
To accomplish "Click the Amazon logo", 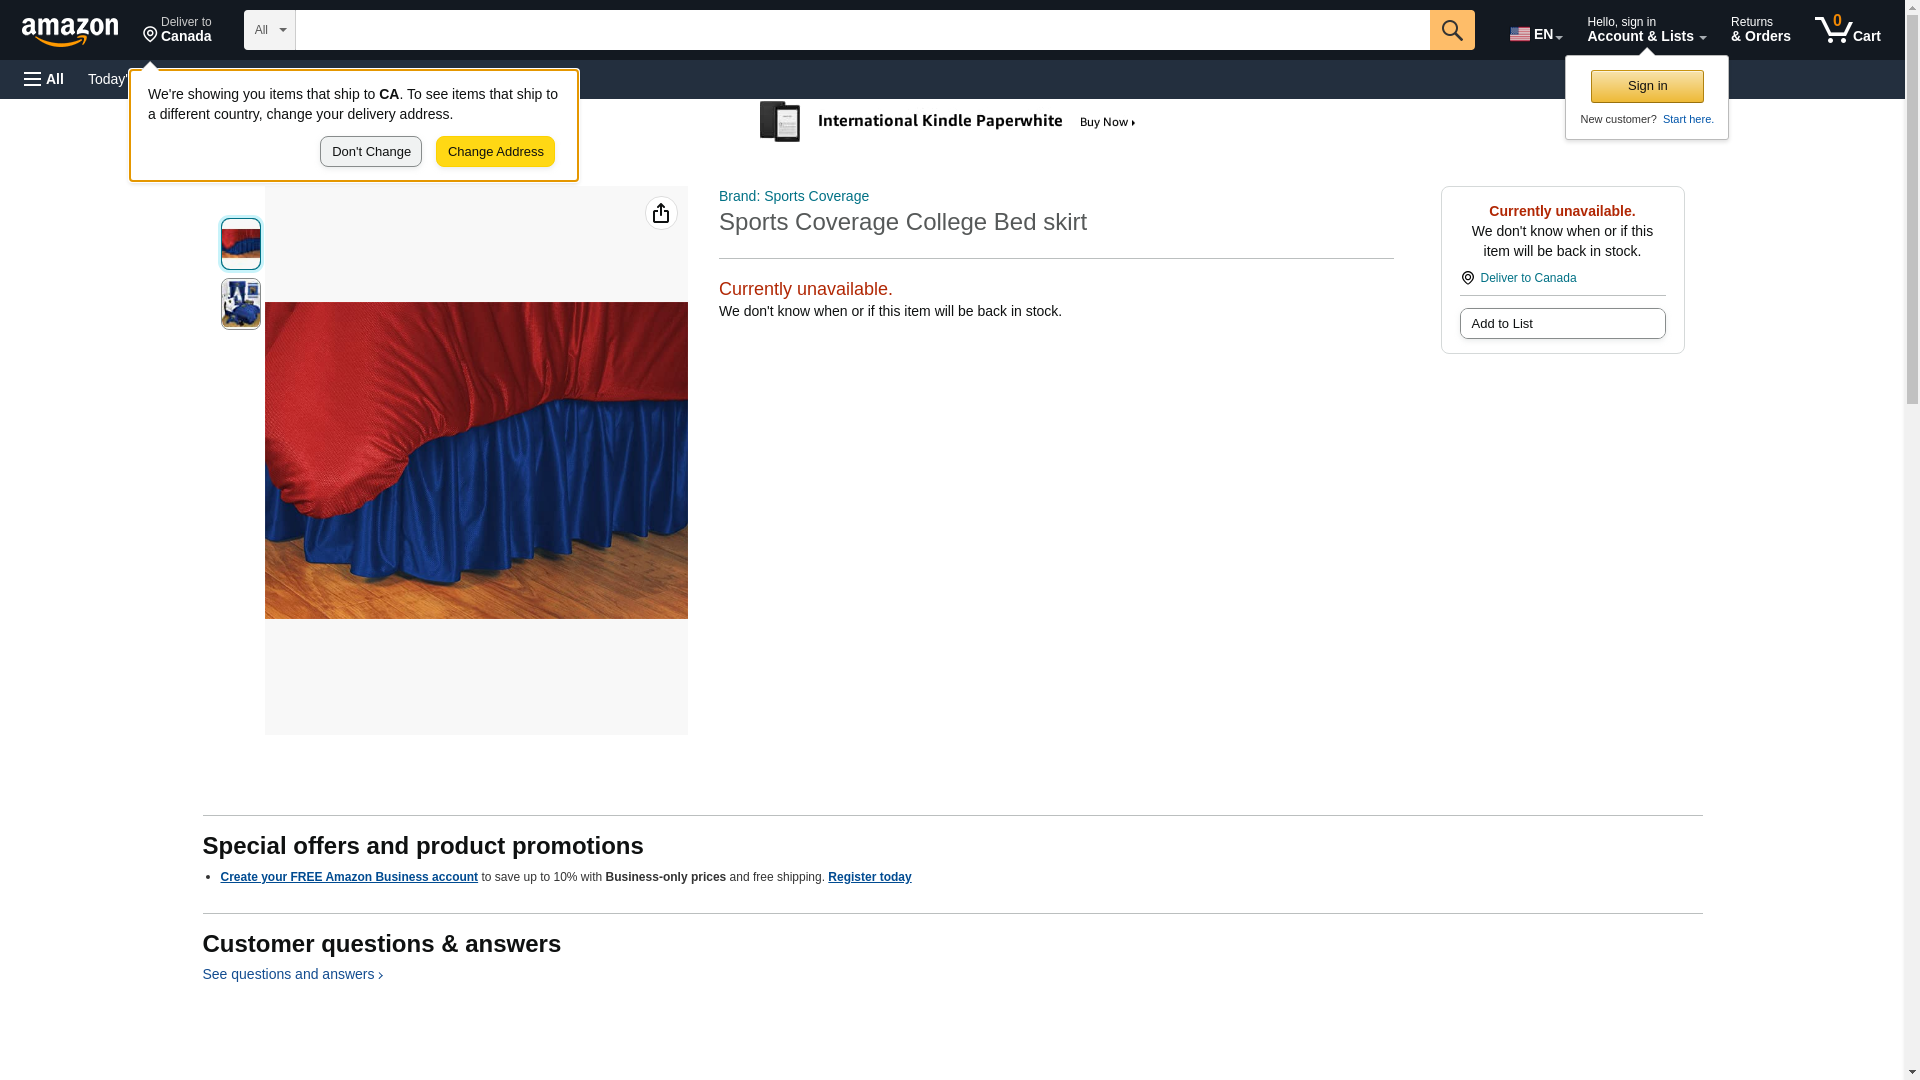I will coord(70,31).
